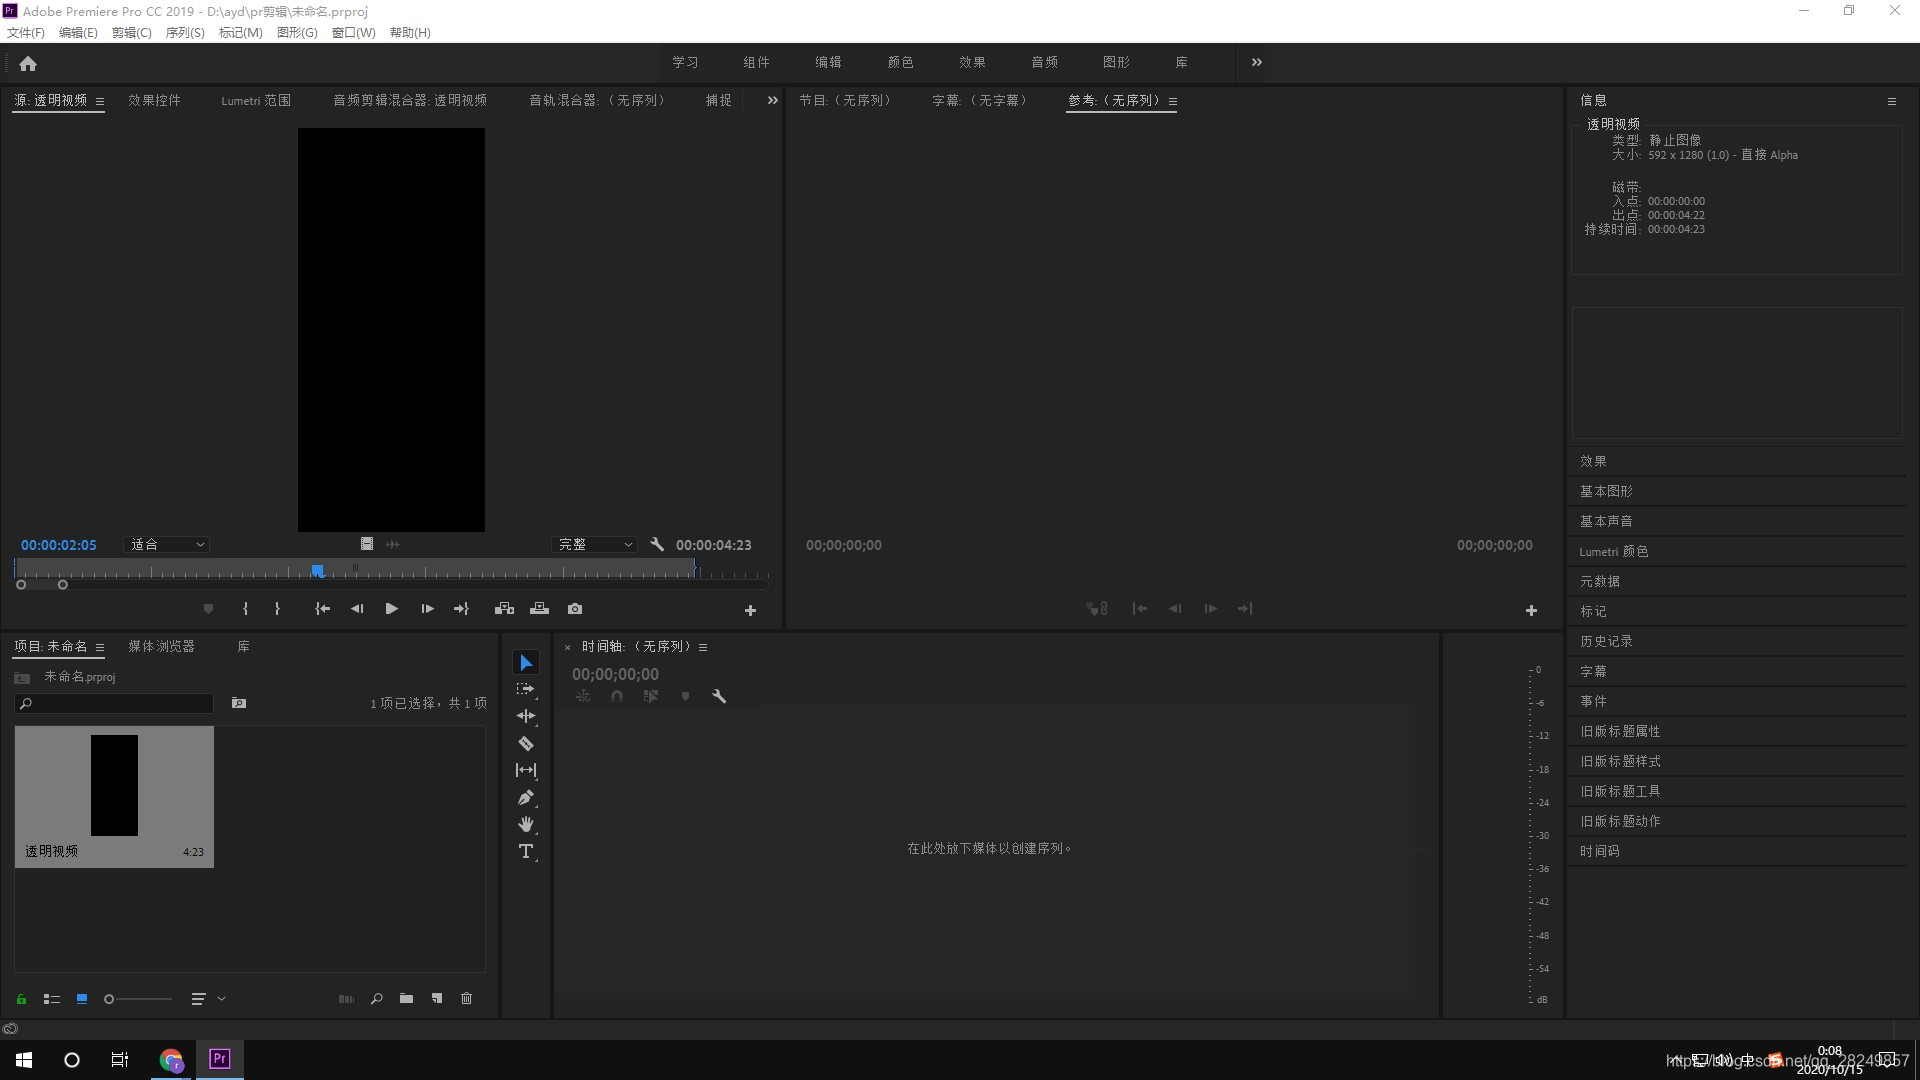1920x1080 pixels.
Task: Select the Hand tool
Action: (526, 825)
